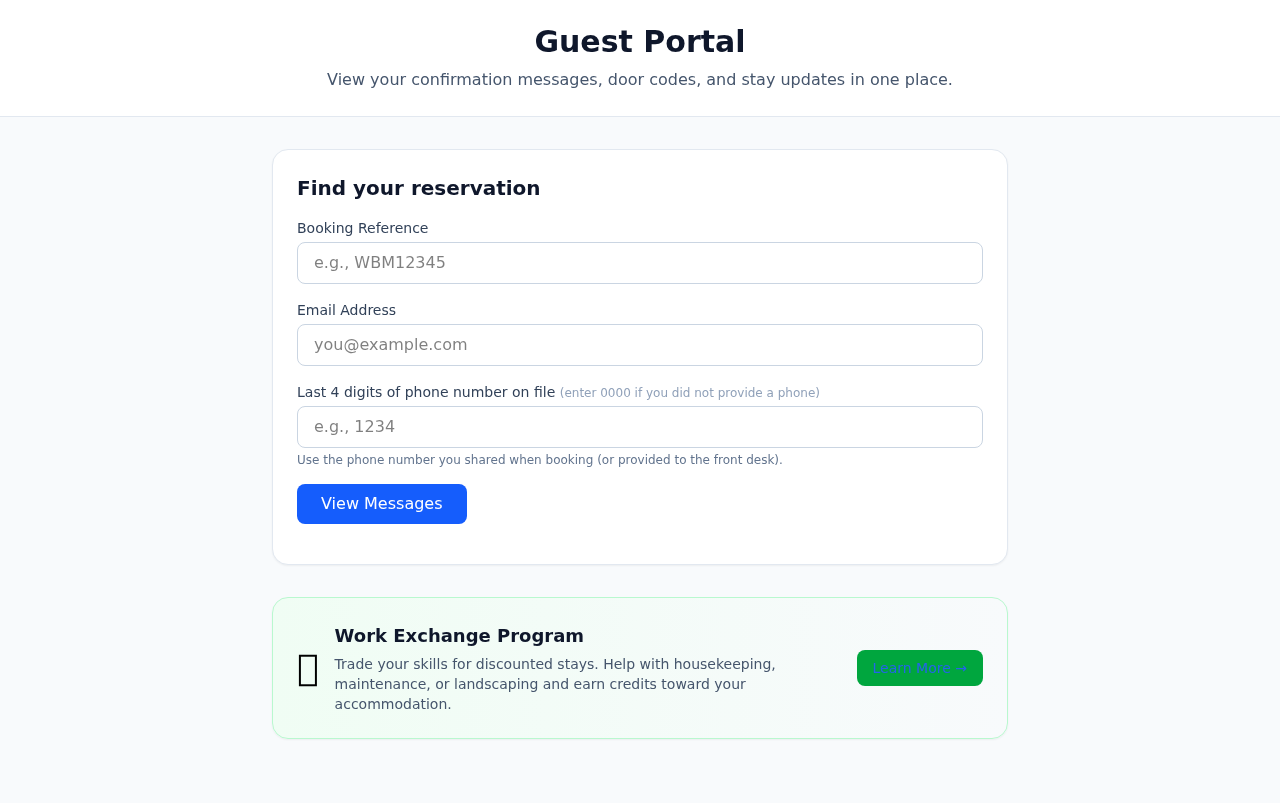The image size is (1280, 803).
Task: Click the arrow icon inside Learn More
Action: (x=959, y=668)
